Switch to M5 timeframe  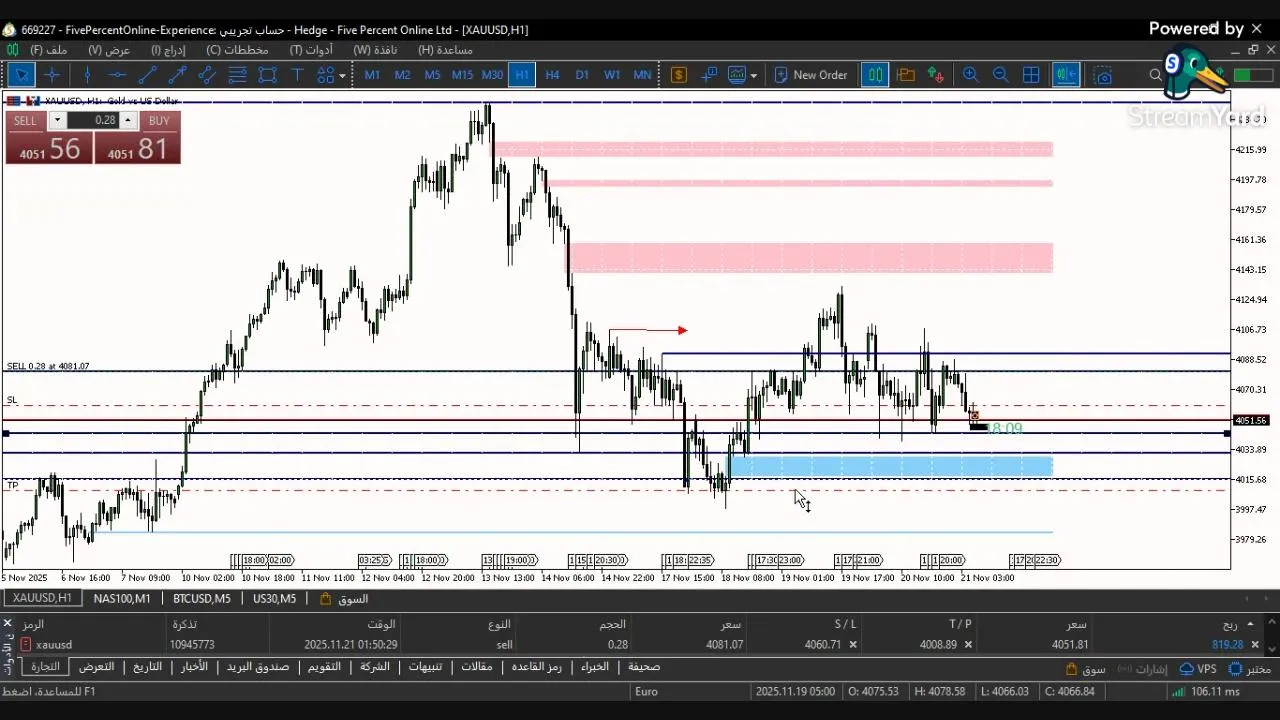point(432,75)
